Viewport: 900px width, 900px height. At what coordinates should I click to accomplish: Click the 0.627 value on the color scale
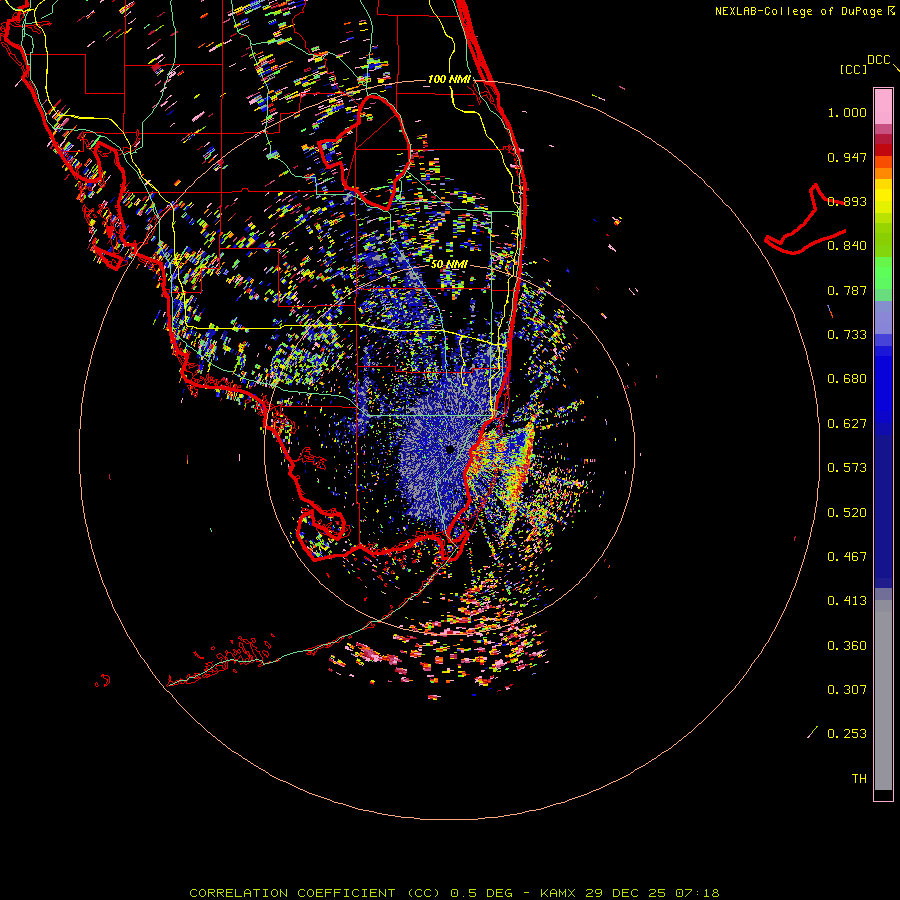847,424
